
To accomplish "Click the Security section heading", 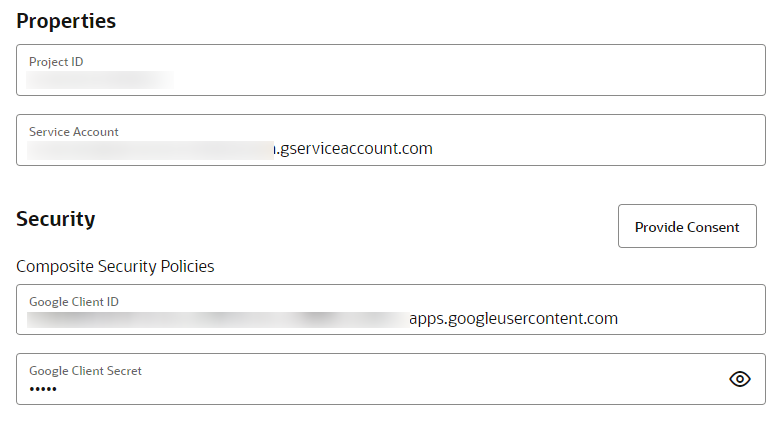I will [56, 219].
